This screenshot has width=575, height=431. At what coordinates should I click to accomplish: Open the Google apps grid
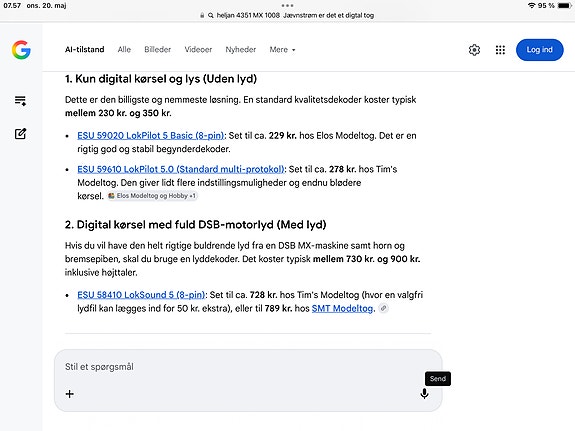pyautogui.click(x=500, y=50)
